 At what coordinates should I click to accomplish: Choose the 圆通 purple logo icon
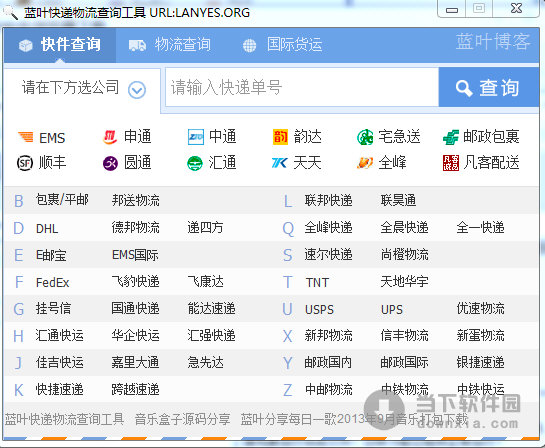(x=111, y=163)
